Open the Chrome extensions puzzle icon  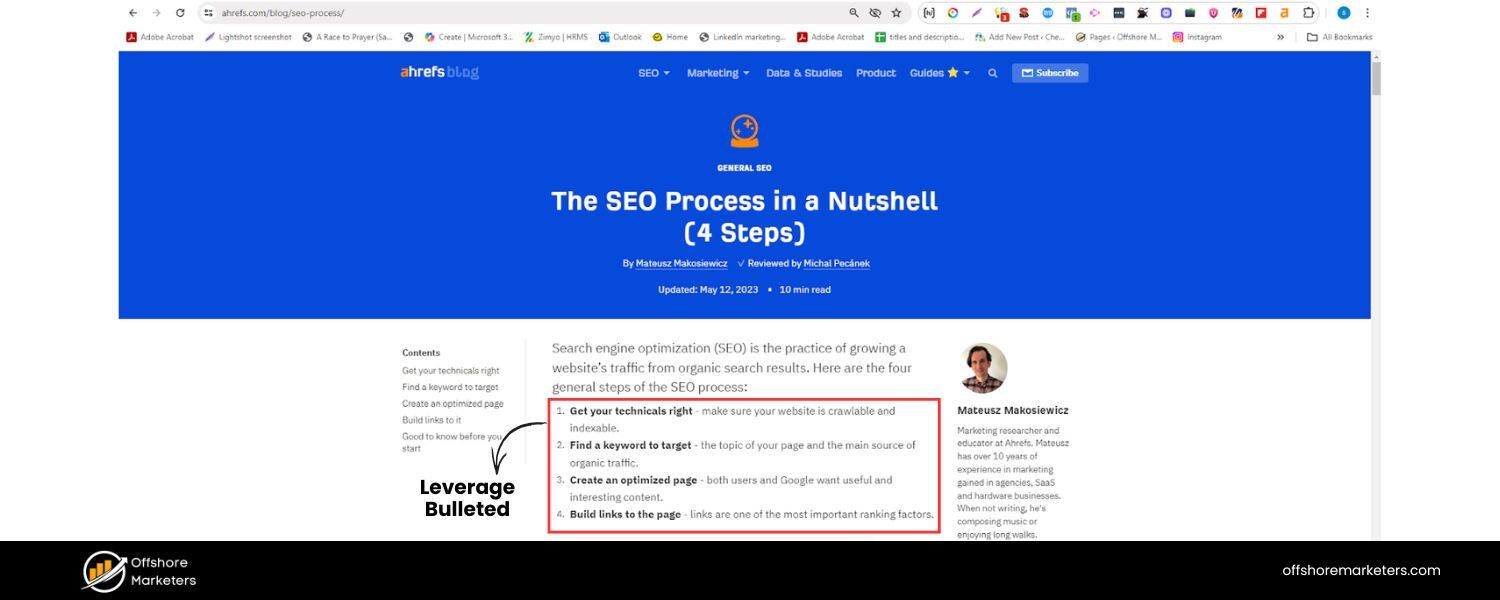1309,13
